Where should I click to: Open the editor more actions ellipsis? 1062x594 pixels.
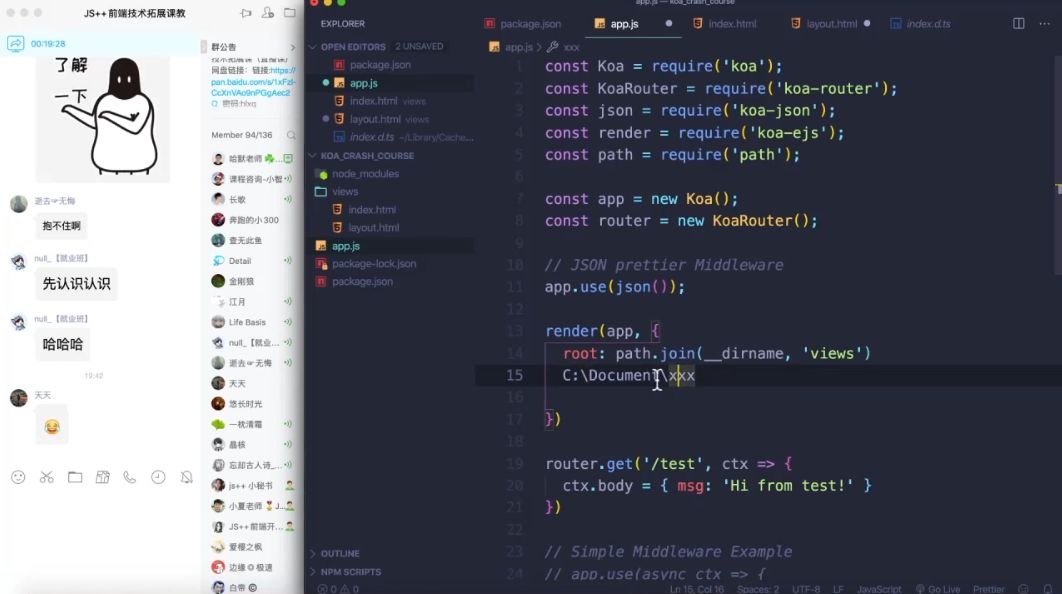pos(1044,24)
